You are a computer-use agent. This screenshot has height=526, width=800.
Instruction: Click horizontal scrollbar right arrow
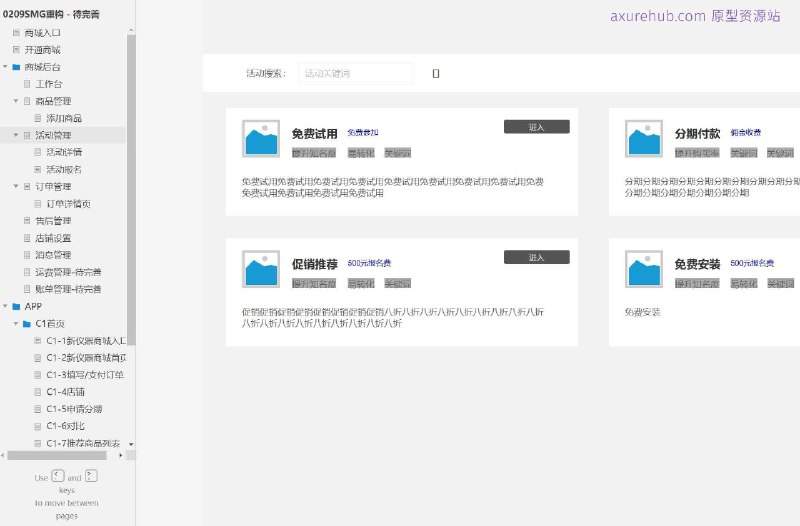point(121,455)
